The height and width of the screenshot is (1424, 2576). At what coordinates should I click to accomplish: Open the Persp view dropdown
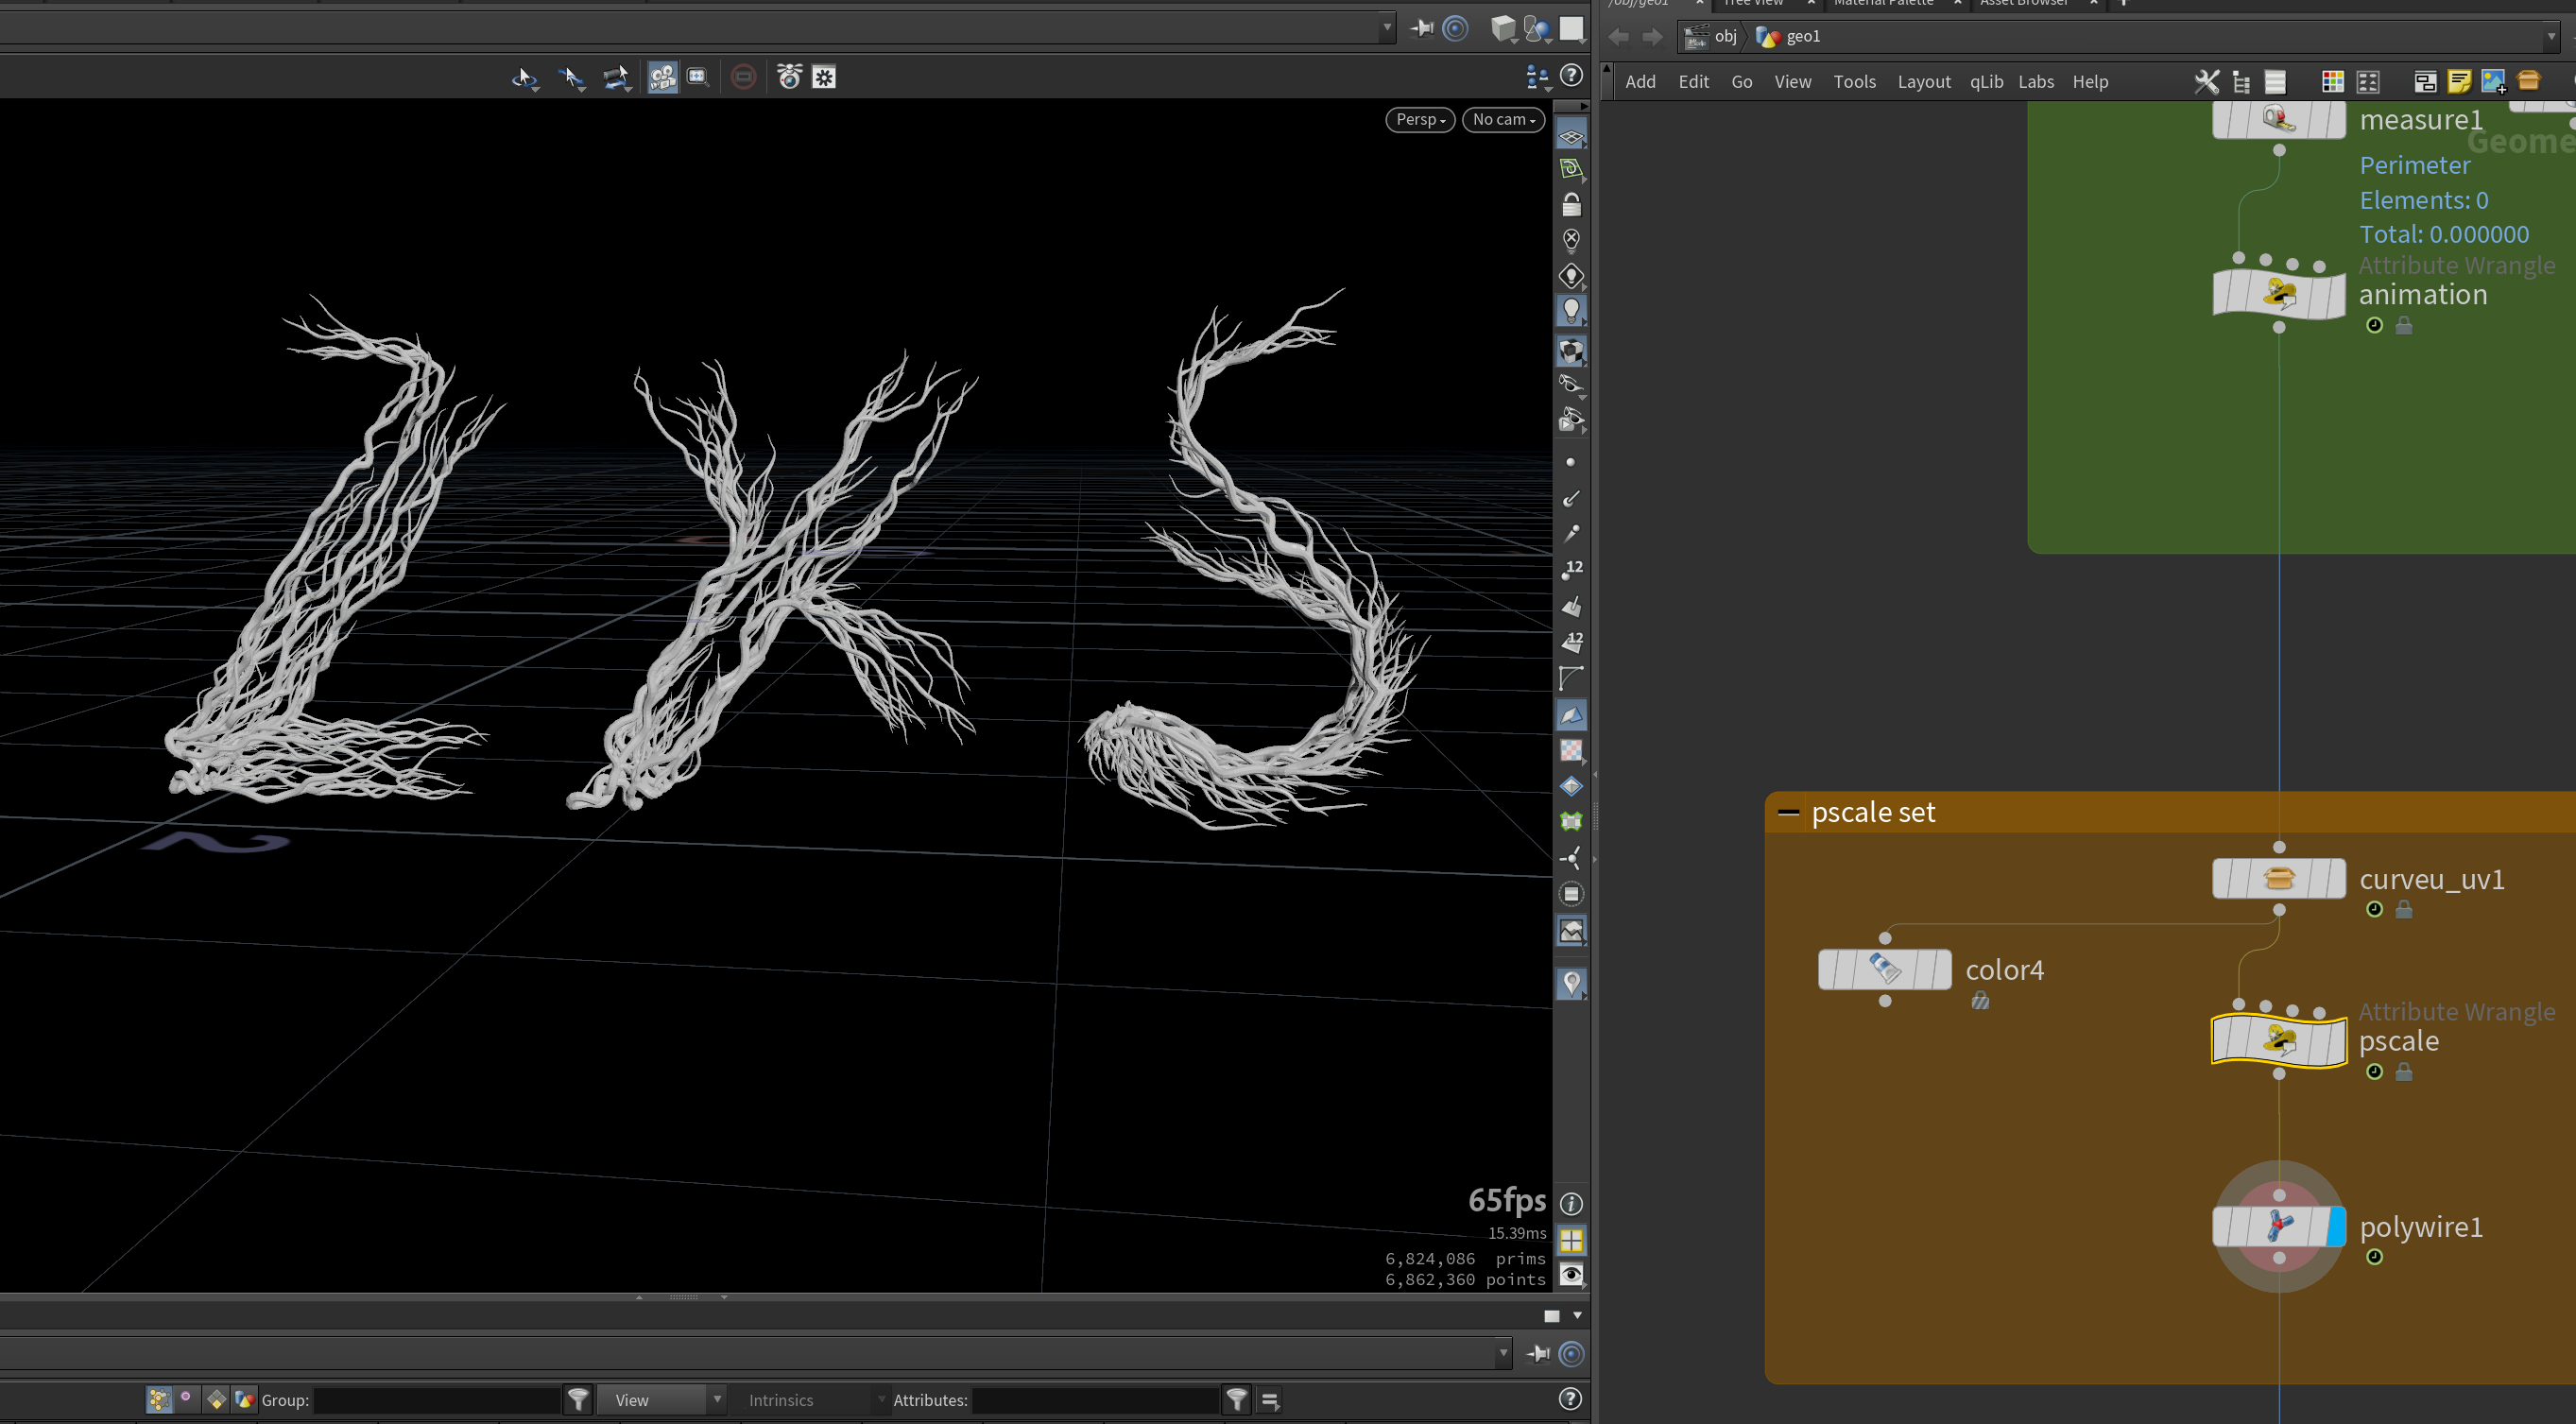tap(1420, 119)
